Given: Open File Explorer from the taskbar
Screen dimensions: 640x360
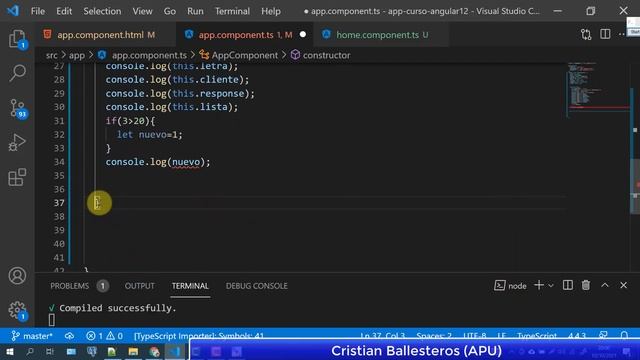Looking at the screenshot, I should pos(133,351).
